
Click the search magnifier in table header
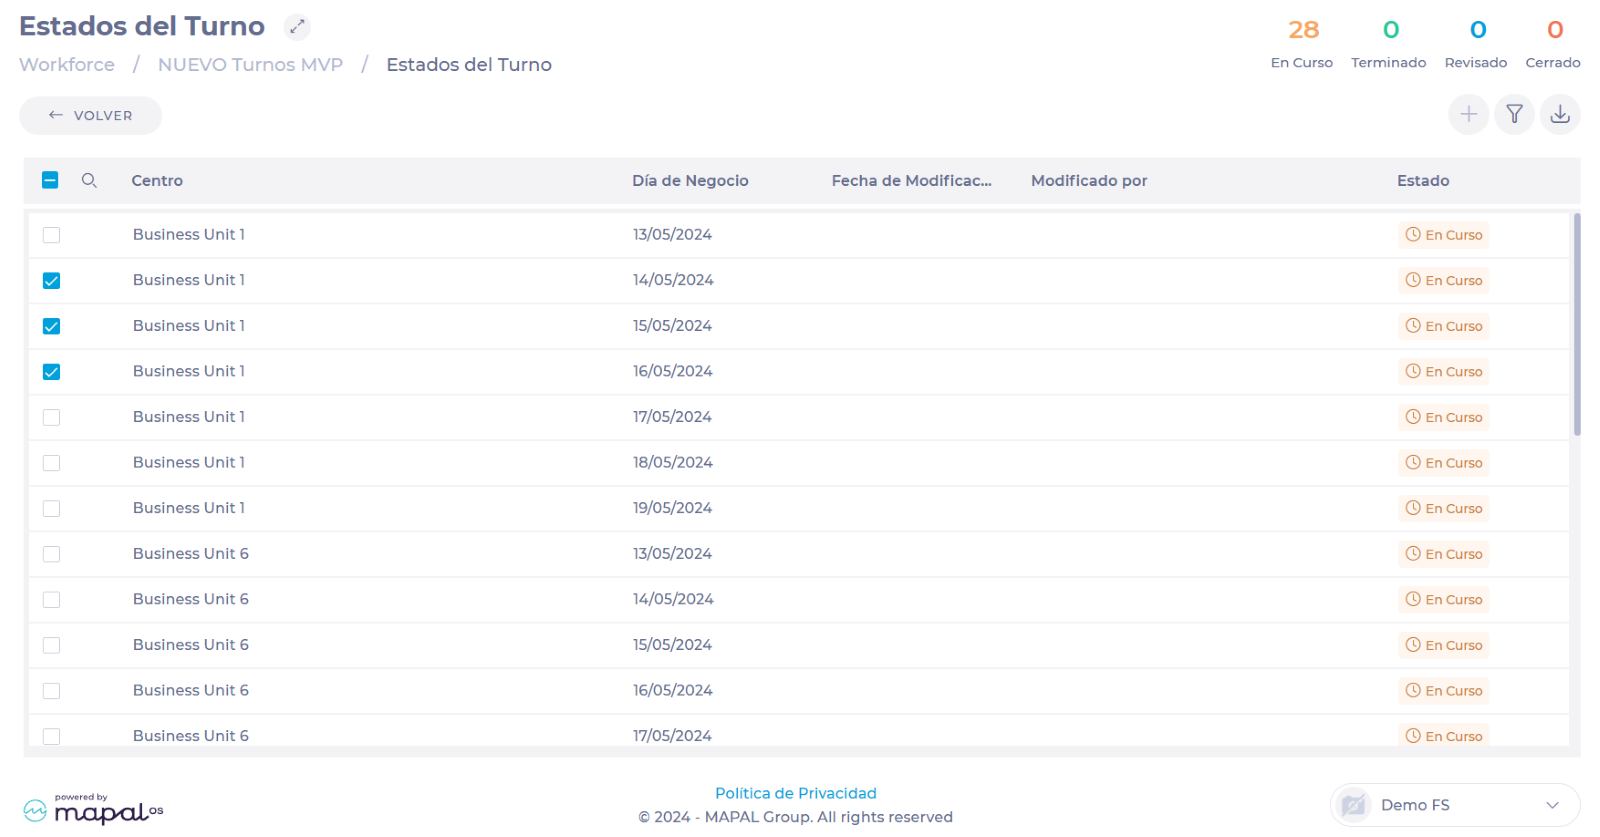[x=89, y=181]
